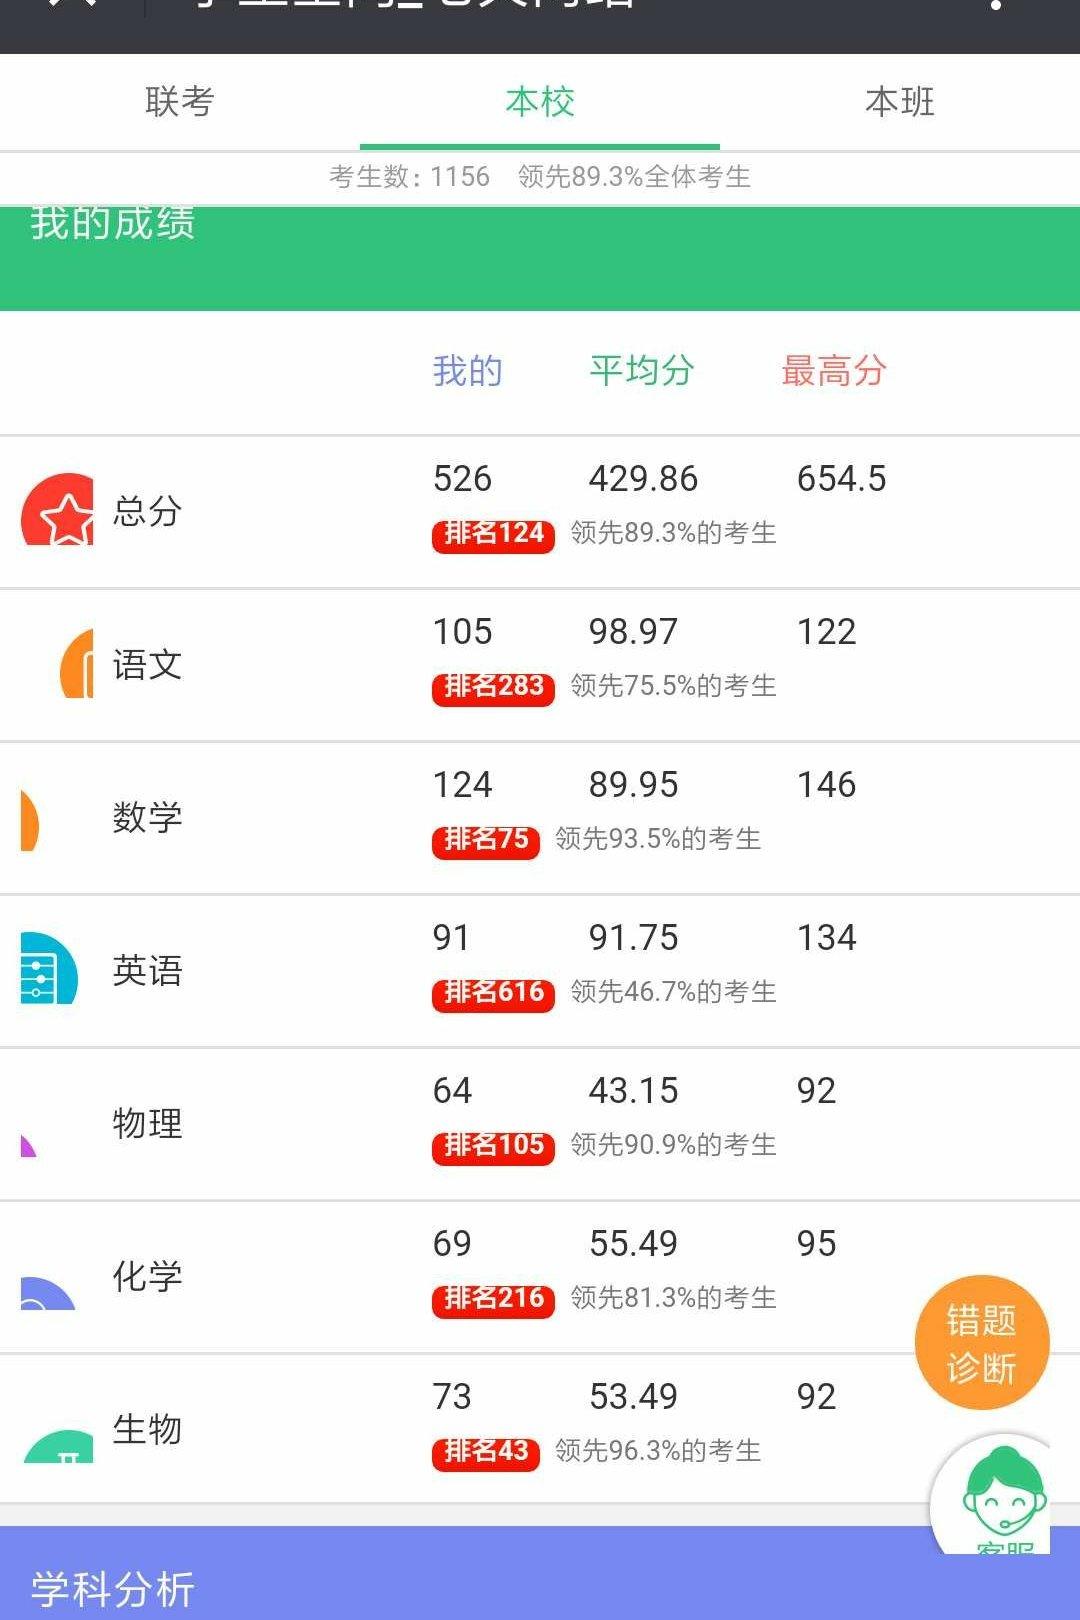Tap the green 生物 subject icon
The height and width of the screenshot is (1620, 1080).
point(59,1446)
